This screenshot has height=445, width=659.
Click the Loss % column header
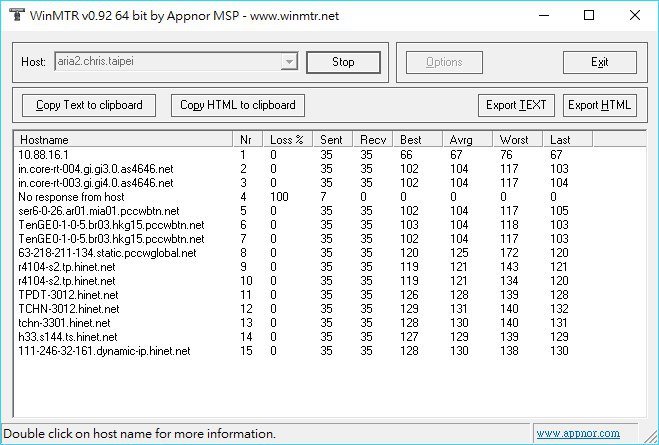(x=288, y=140)
